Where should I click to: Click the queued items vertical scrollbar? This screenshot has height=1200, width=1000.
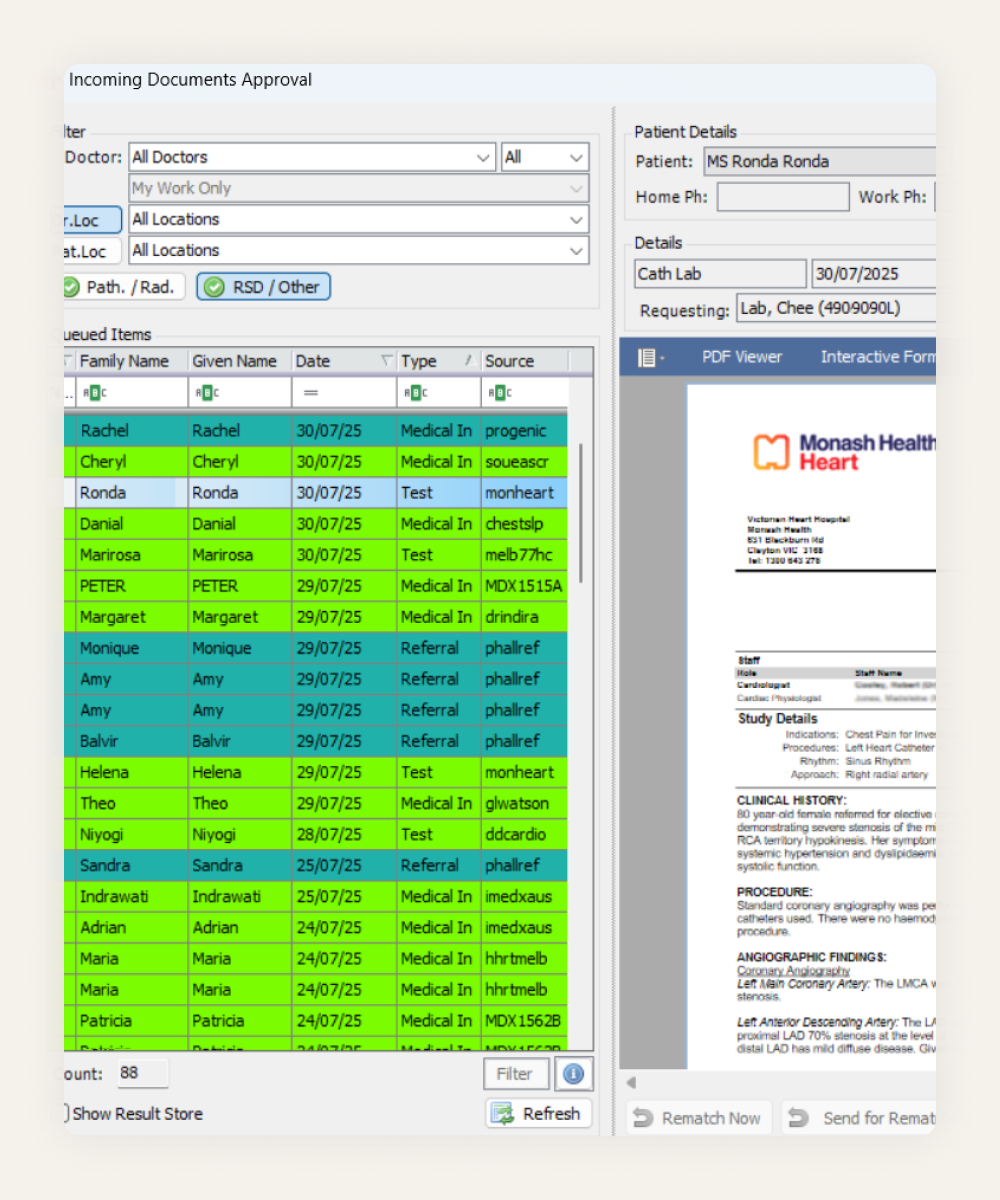(580, 512)
